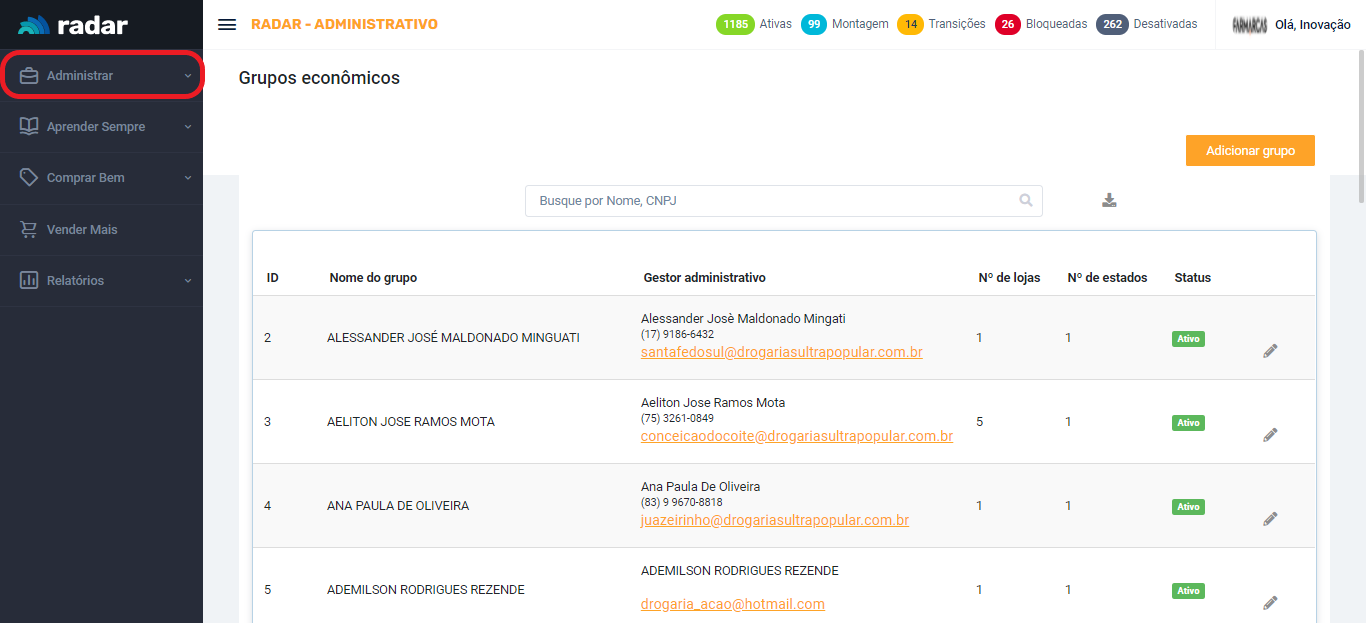Click the radar logo
The height and width of the screenshot is (623, 1366).
(x=73, y=25)
